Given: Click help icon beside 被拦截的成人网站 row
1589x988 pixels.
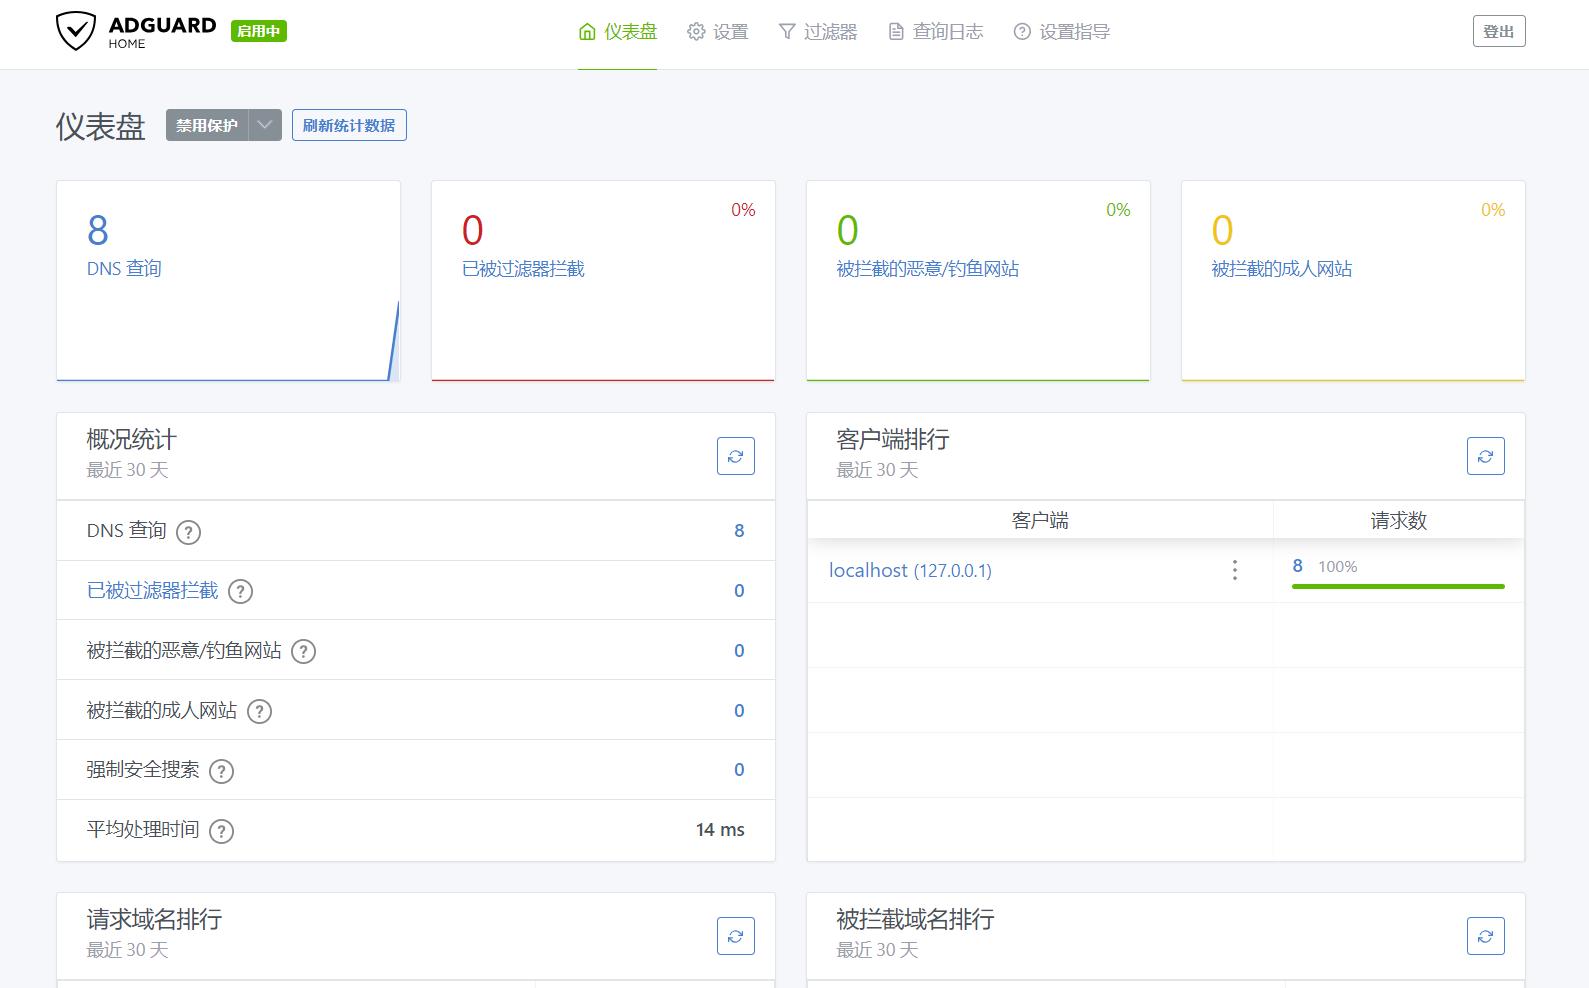Looking at the screenshot, I should point(259,712).
